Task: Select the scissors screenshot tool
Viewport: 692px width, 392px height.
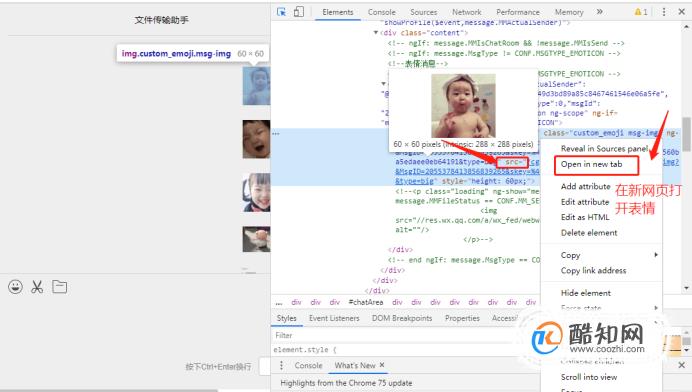Action: 37,287
